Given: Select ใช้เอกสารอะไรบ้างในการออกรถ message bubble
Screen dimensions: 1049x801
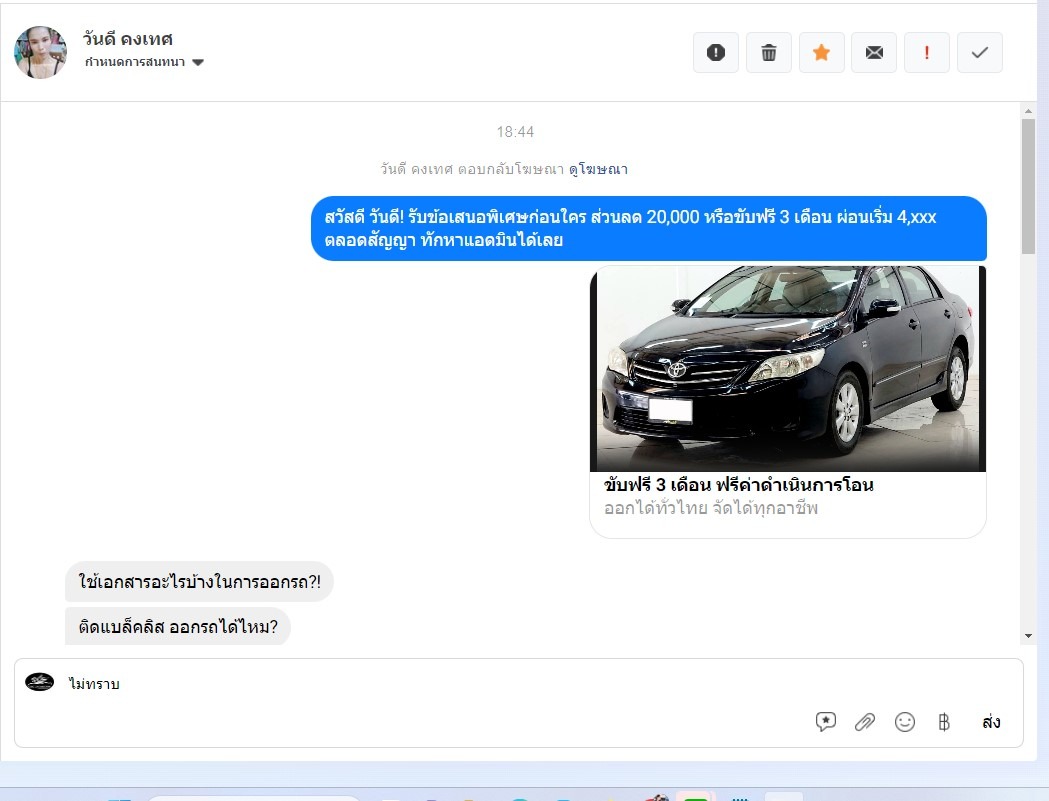Looking at the screenshot, I should coord(199,582).
